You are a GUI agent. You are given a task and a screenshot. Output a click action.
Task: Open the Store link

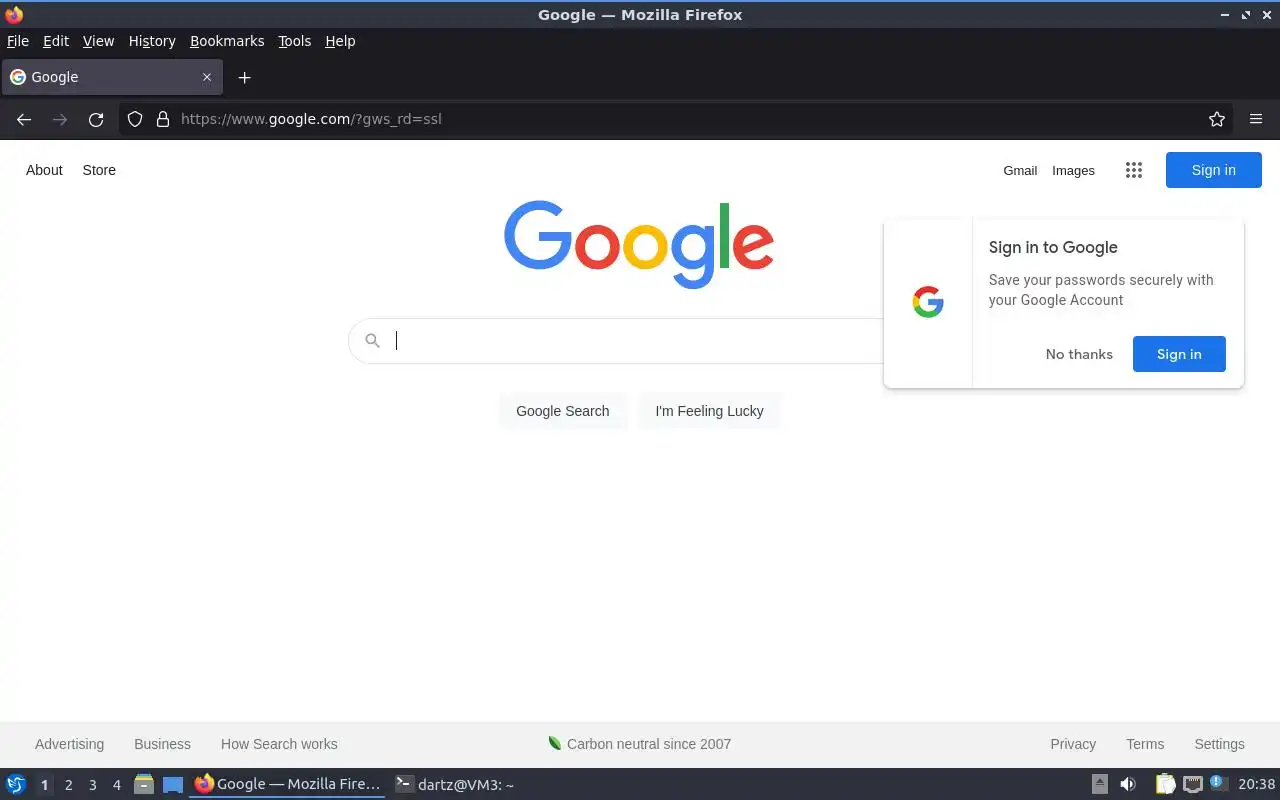coord(99,170)
